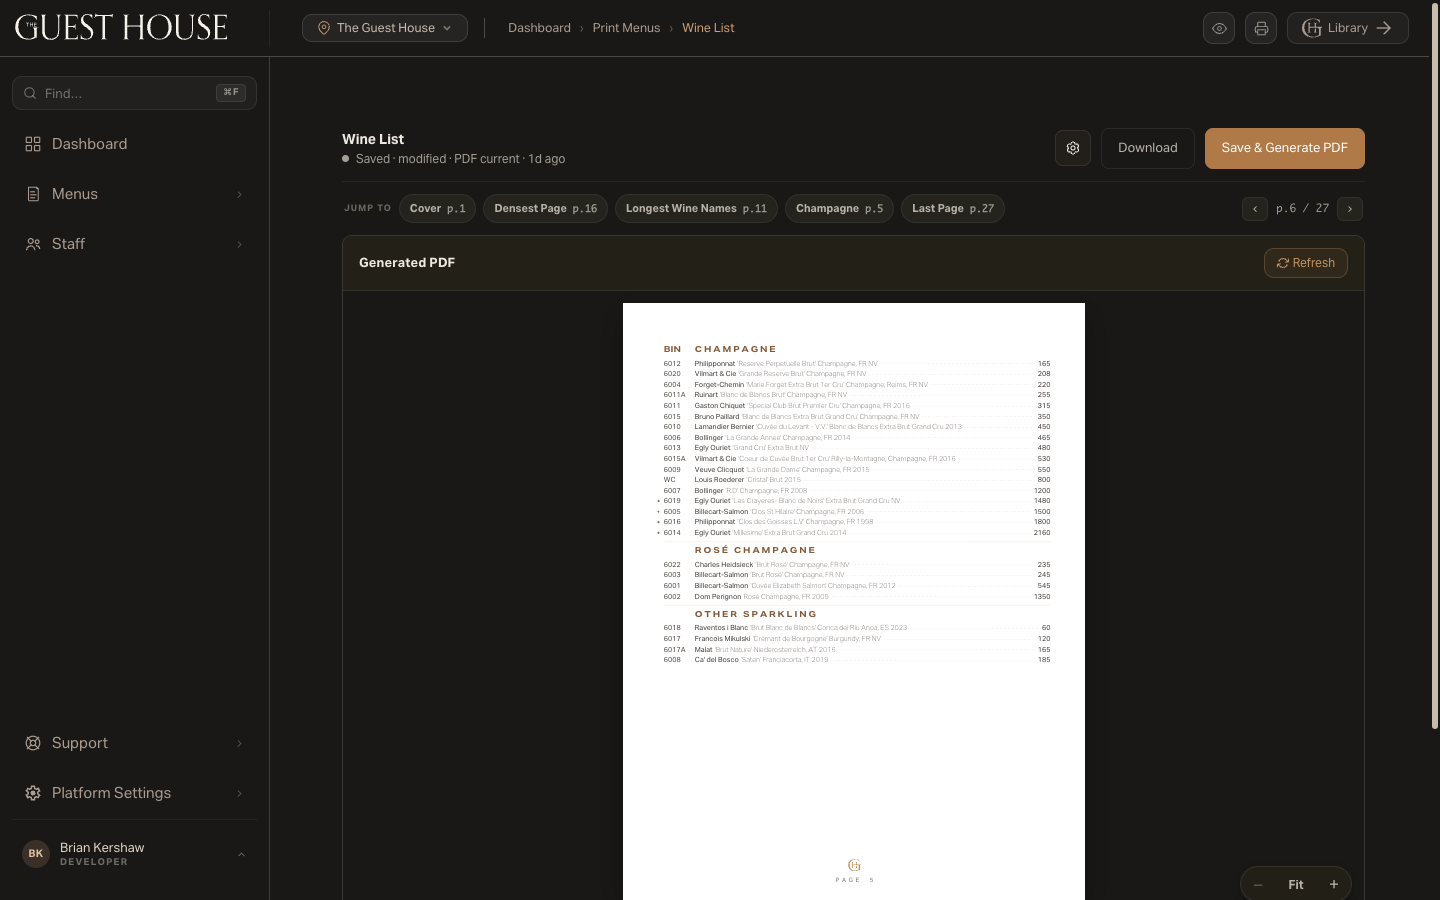The image size is (1440, 900).
Task: Zoom out with the minus icon
Action: coord(1258,884)
